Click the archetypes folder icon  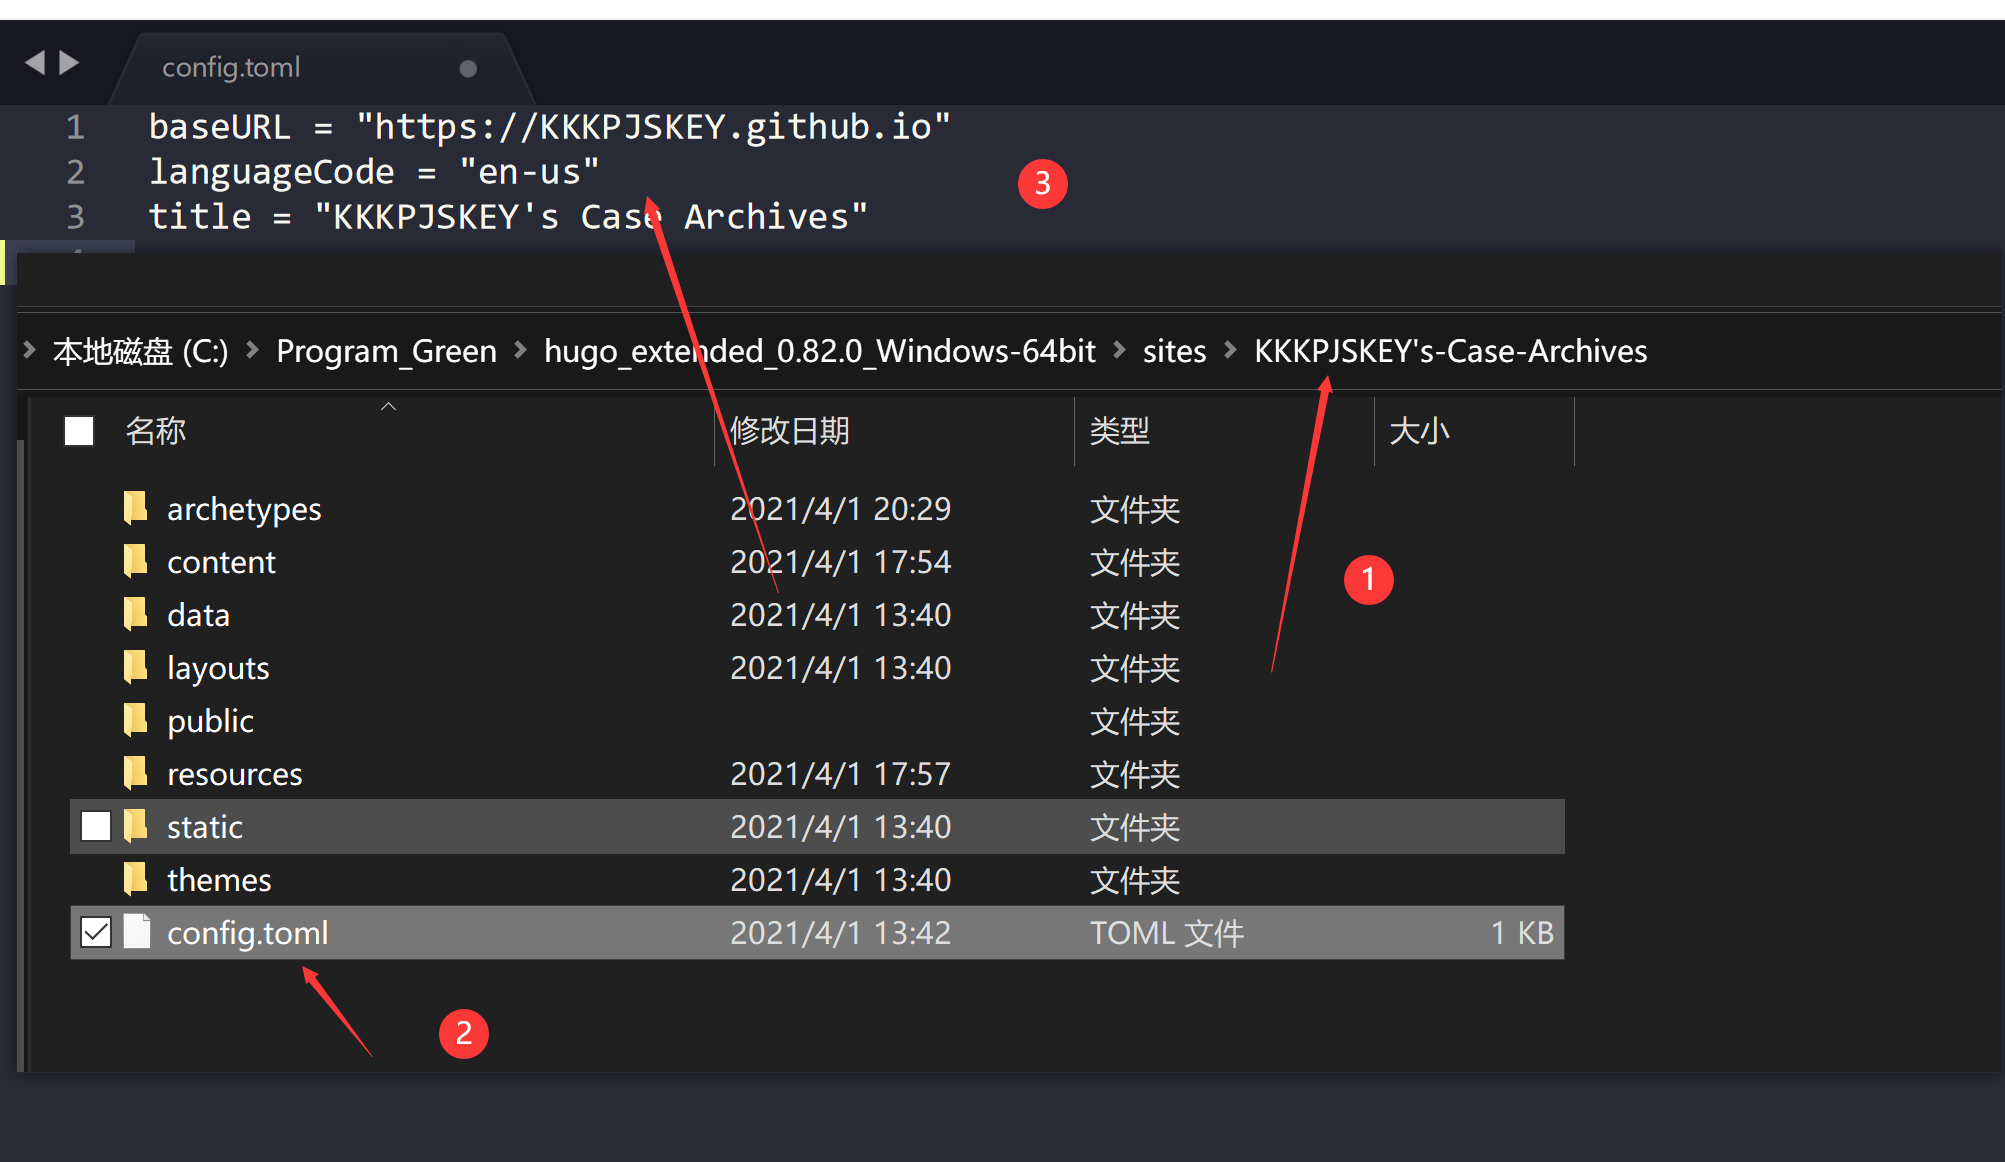point(136,508)
